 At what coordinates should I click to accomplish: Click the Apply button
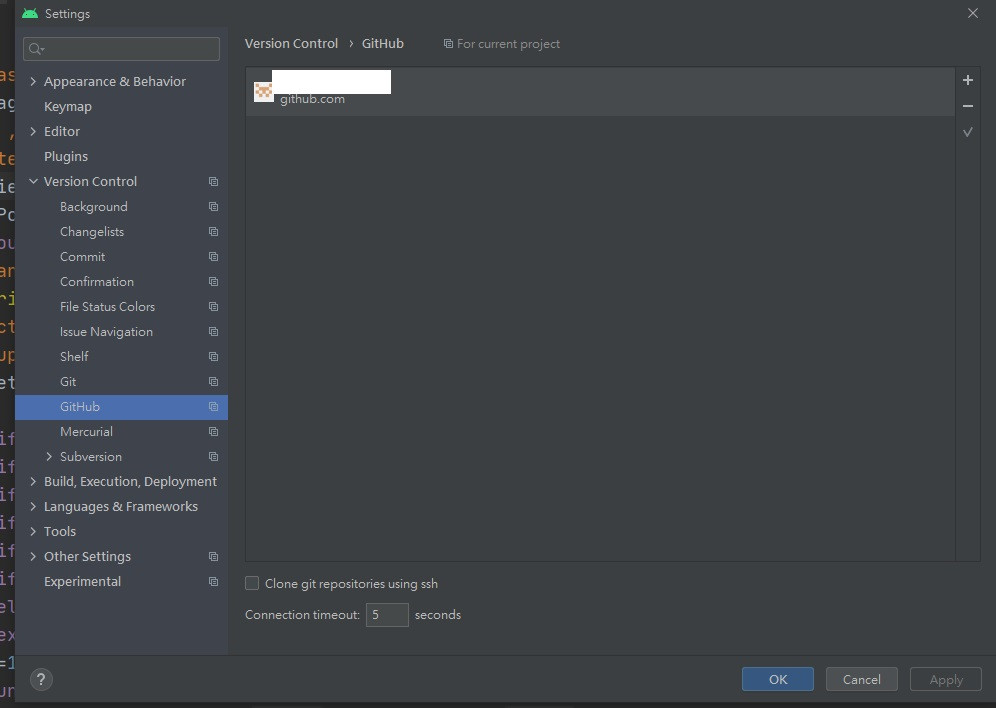(x=946, y=679)
